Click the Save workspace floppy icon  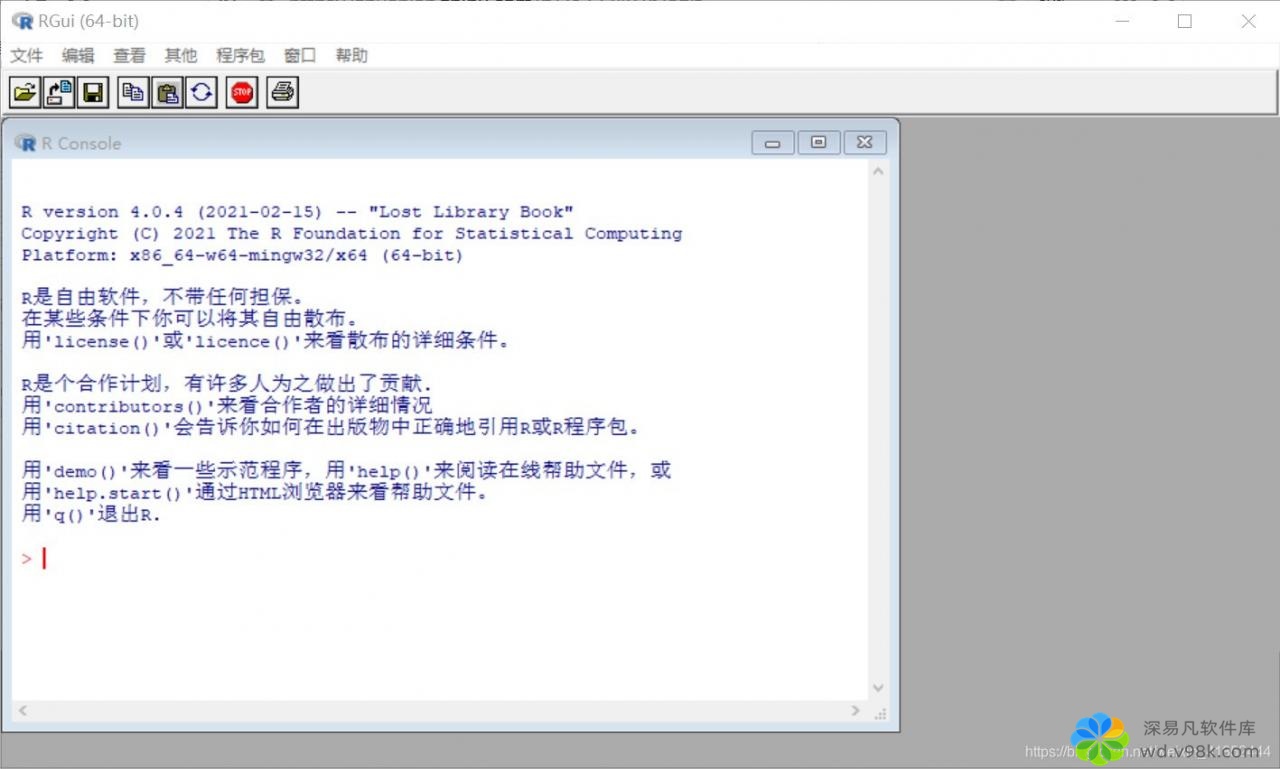93,93
